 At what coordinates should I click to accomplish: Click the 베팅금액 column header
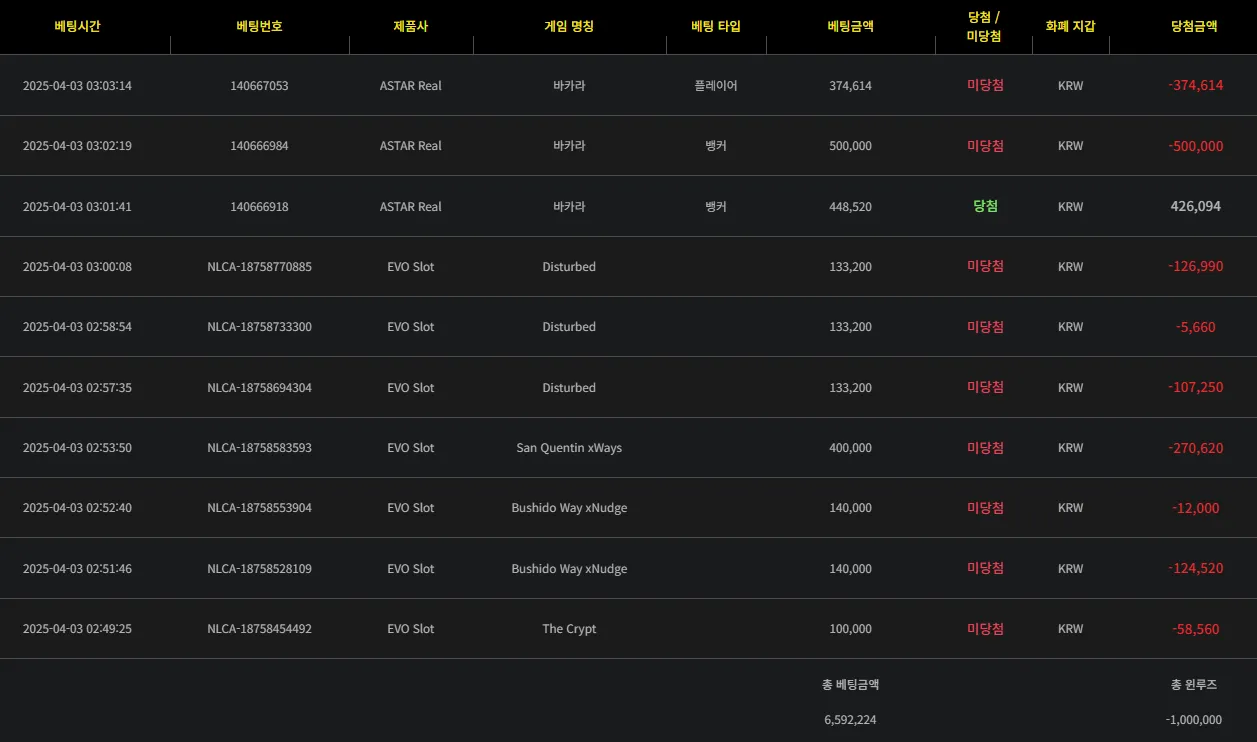(x=851, y=27)
